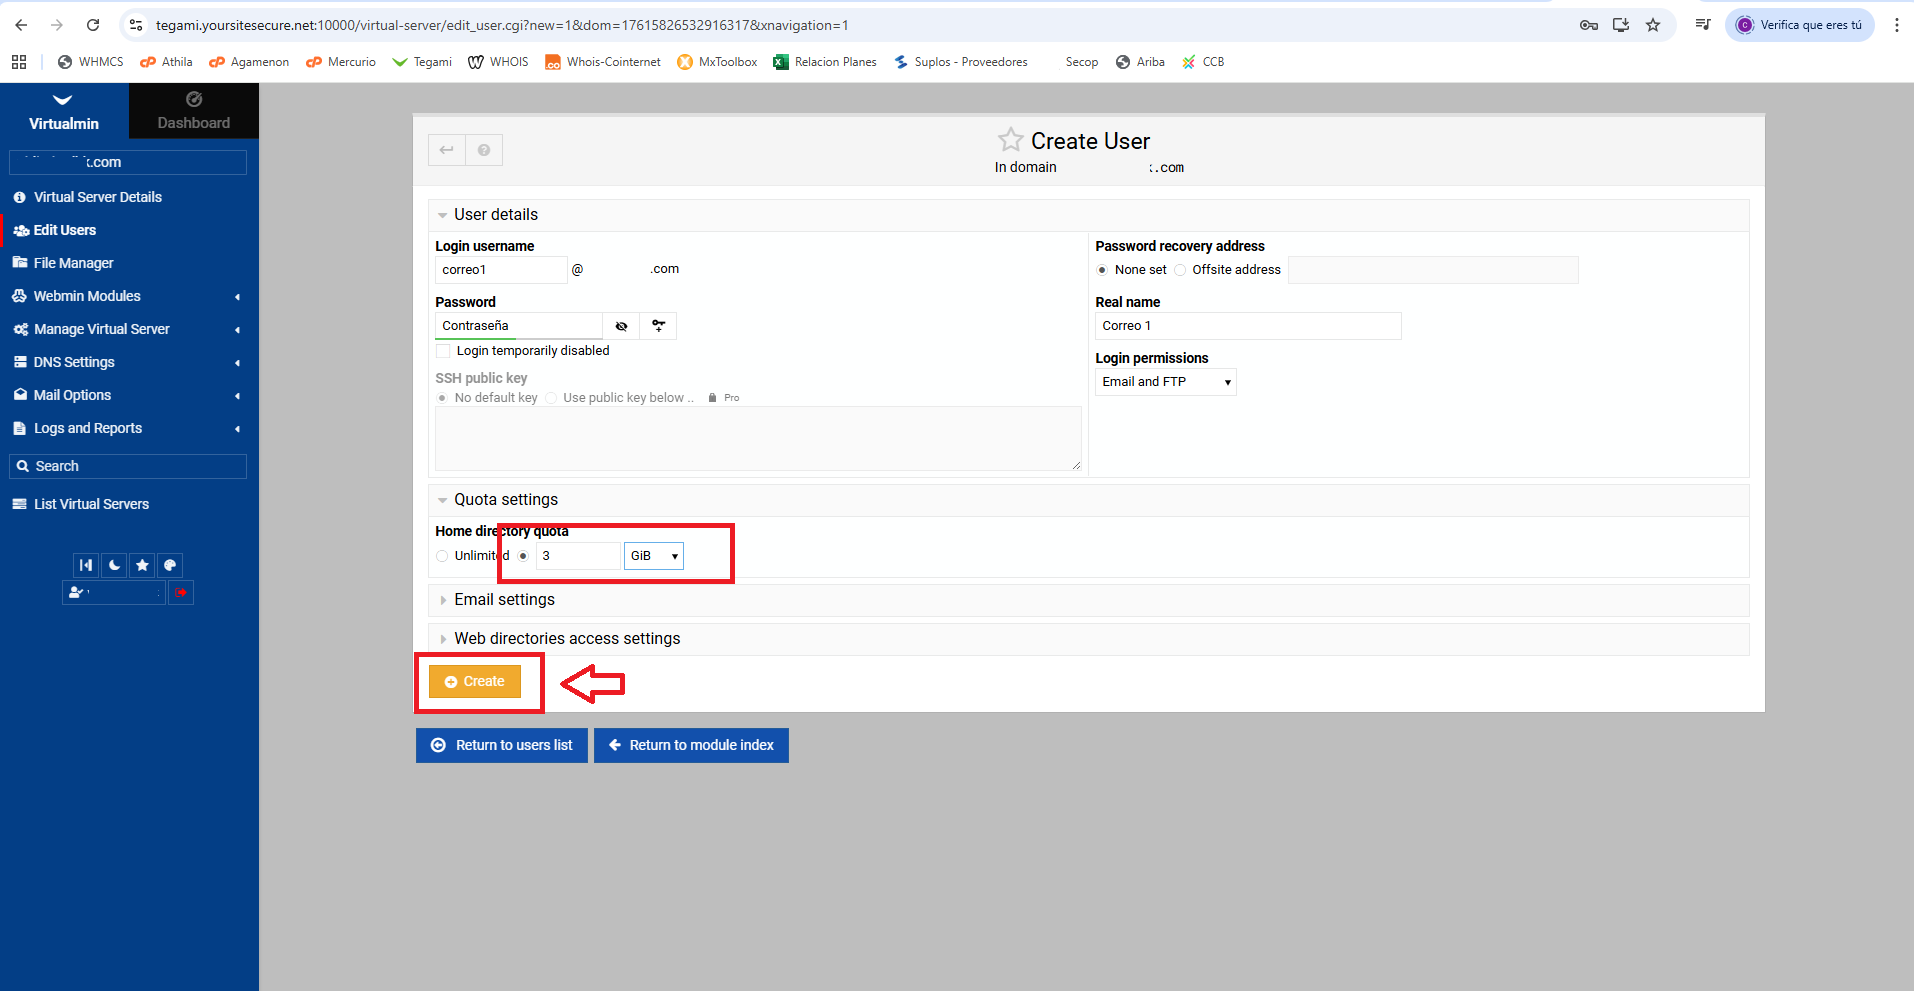Screen dimensions: 1914x991
Task: Check the Login temporarily disabled checkbox
Action: pyautogui.click(x=443, y=351)
